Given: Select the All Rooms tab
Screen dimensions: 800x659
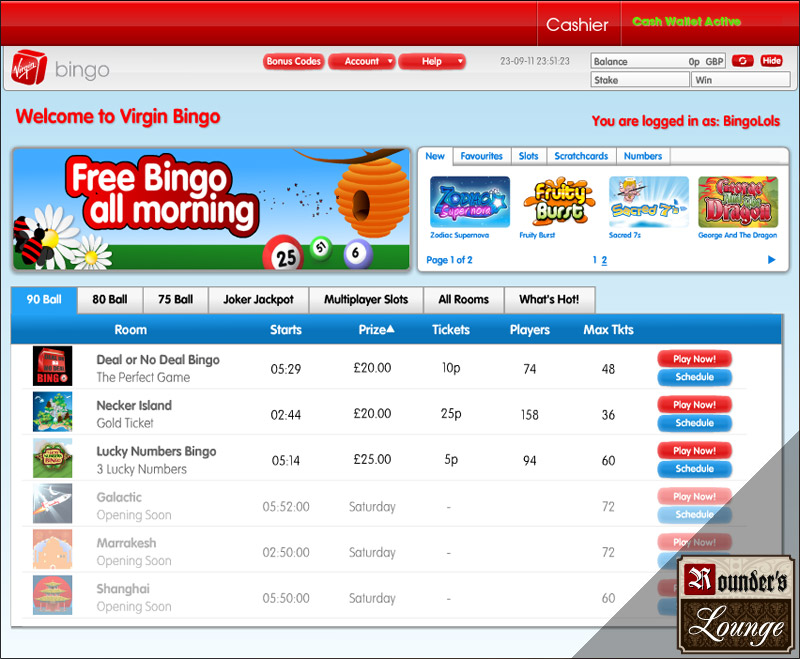Looking at the screenshot, I should coord(464,299).
